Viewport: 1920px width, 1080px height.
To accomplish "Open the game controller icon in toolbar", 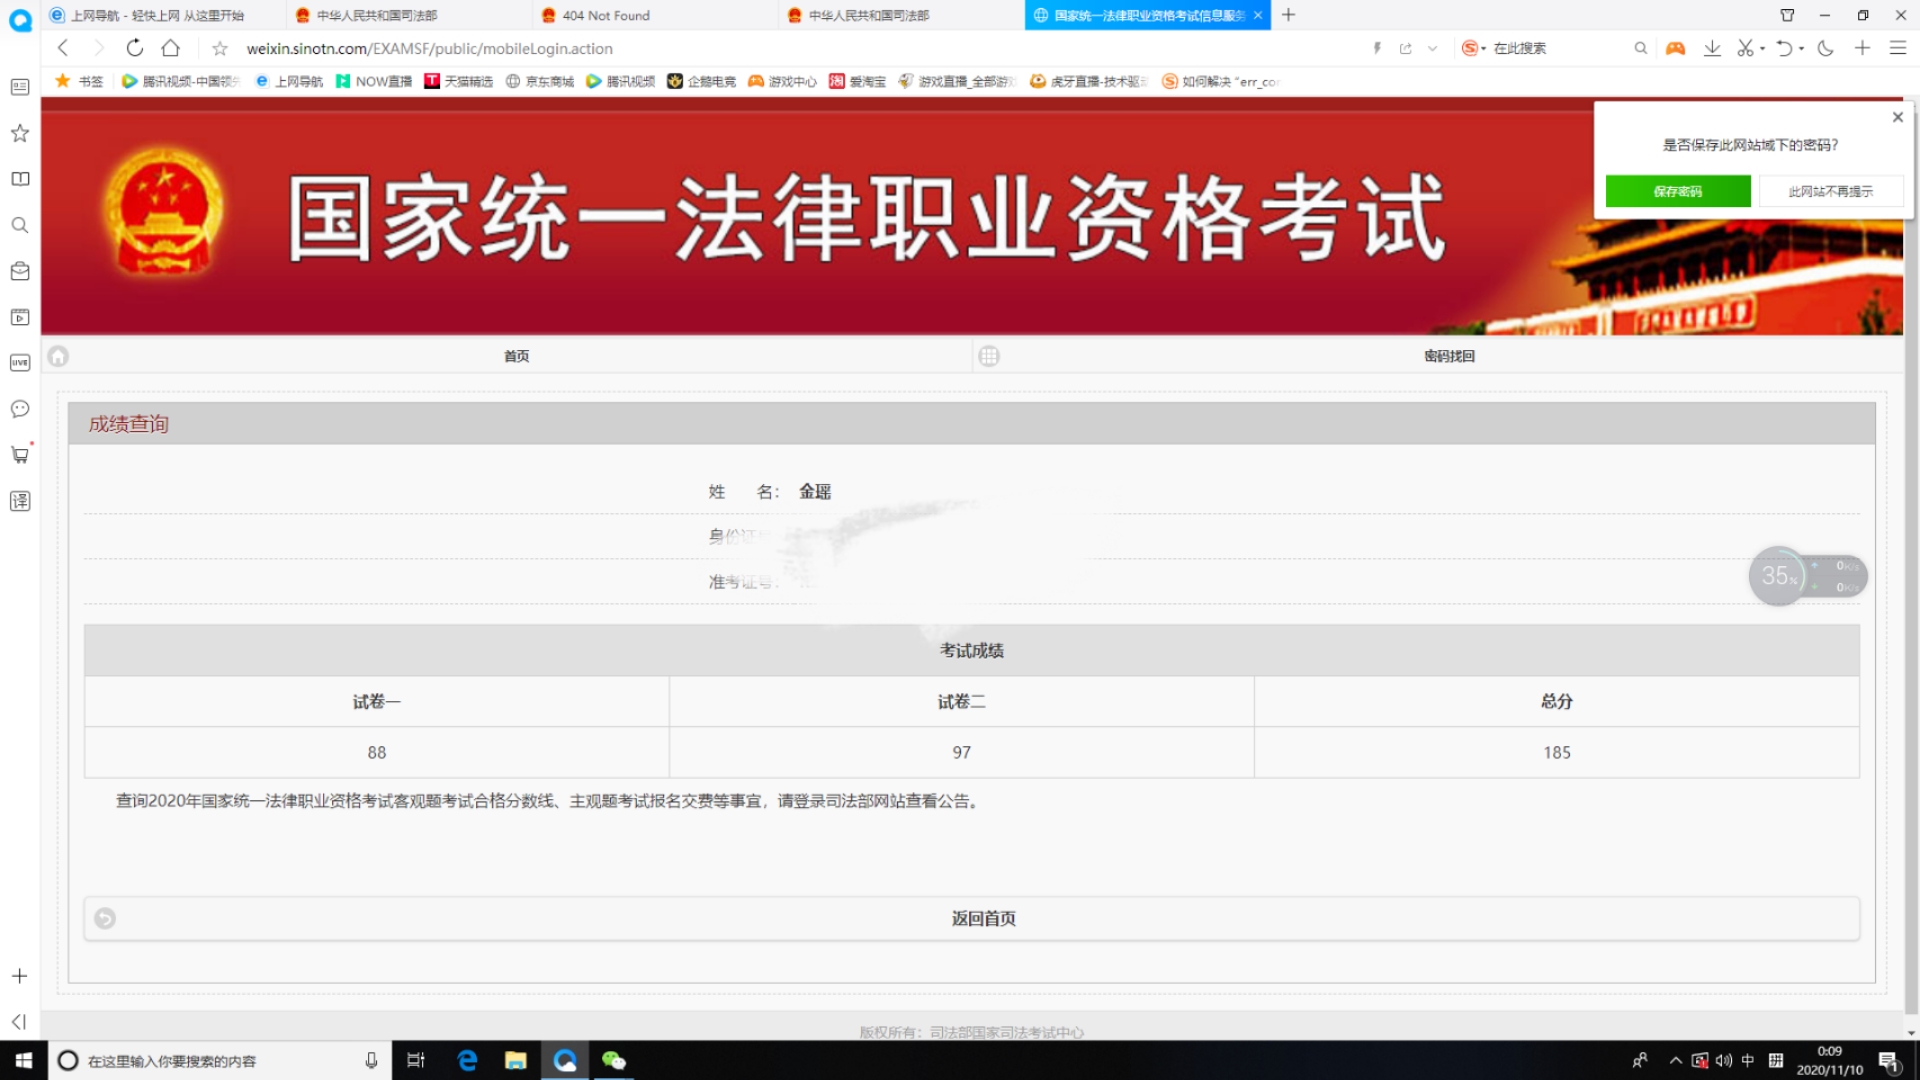I will tap(1676, 48).
